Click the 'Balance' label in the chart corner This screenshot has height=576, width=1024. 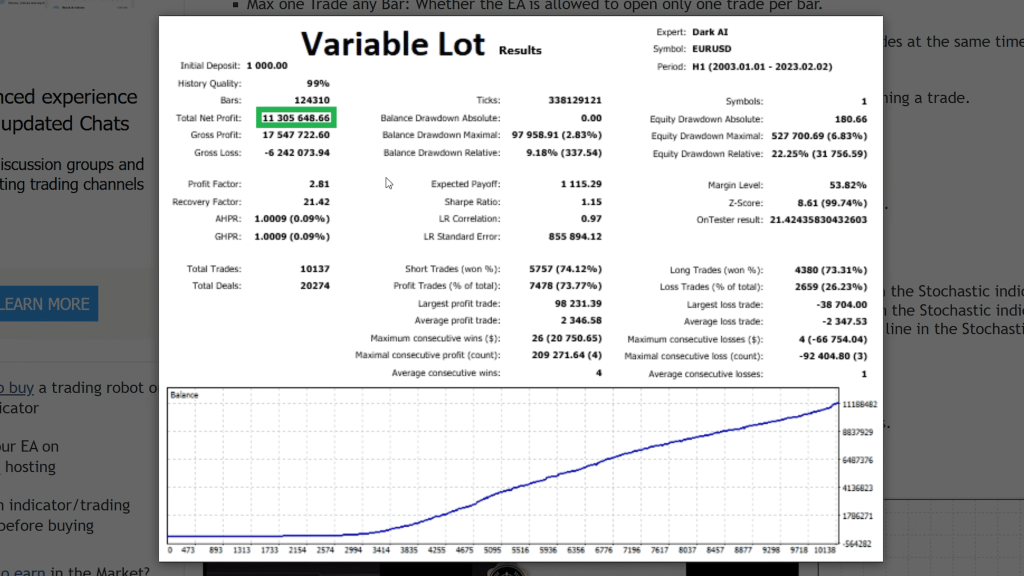[x=184, y=395]
